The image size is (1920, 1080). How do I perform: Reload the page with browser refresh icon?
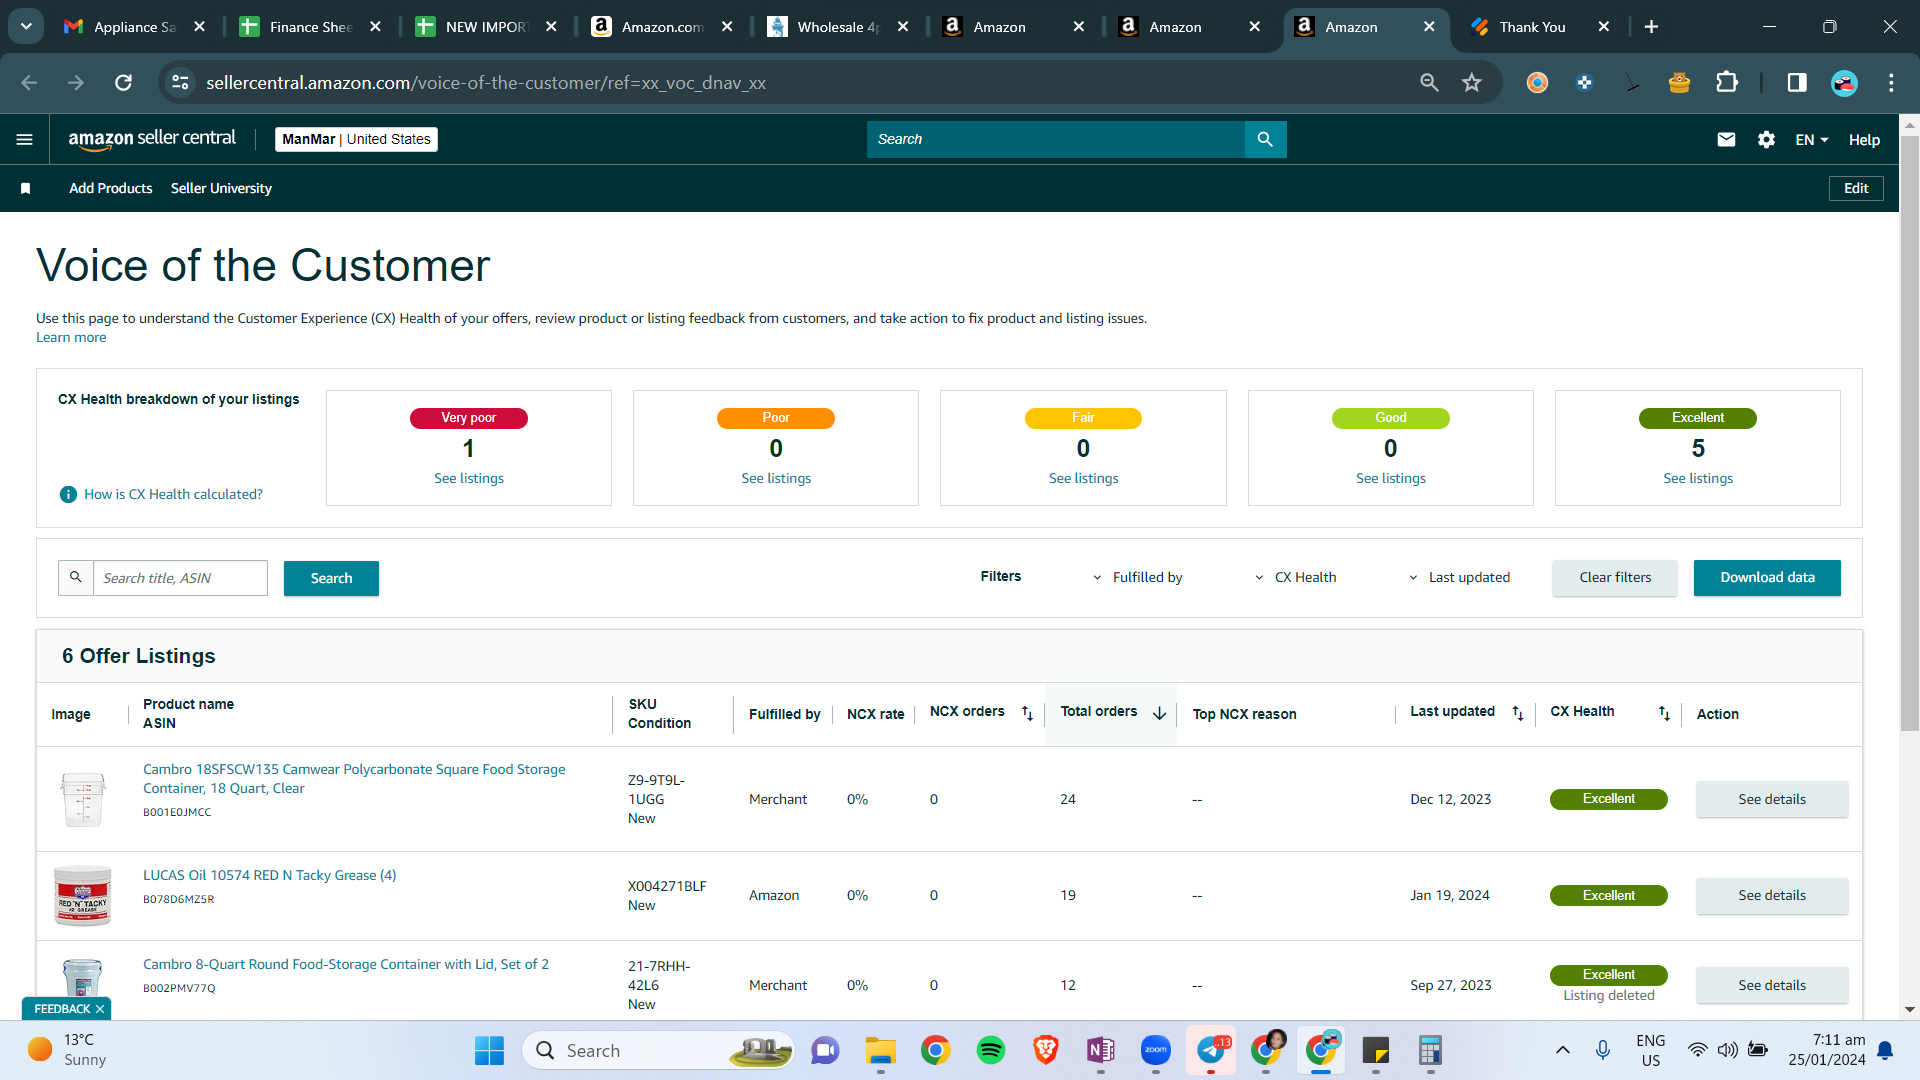[123, 83]
